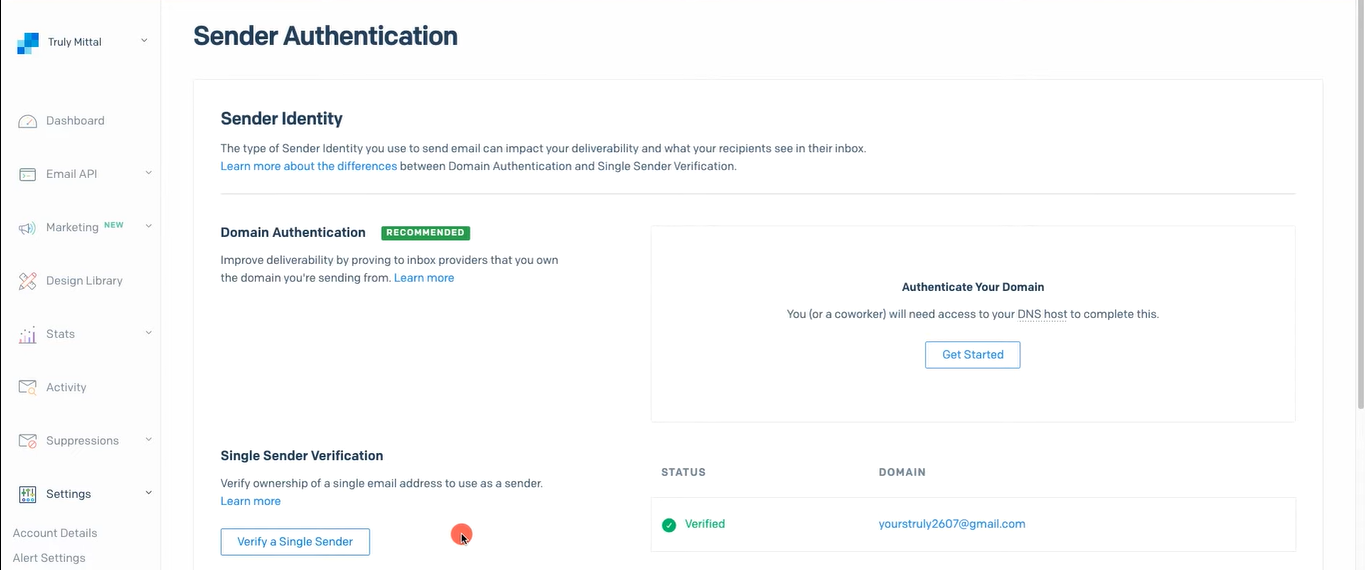
Task: Click the Activity envelope icon
Action: click(28, 387)
